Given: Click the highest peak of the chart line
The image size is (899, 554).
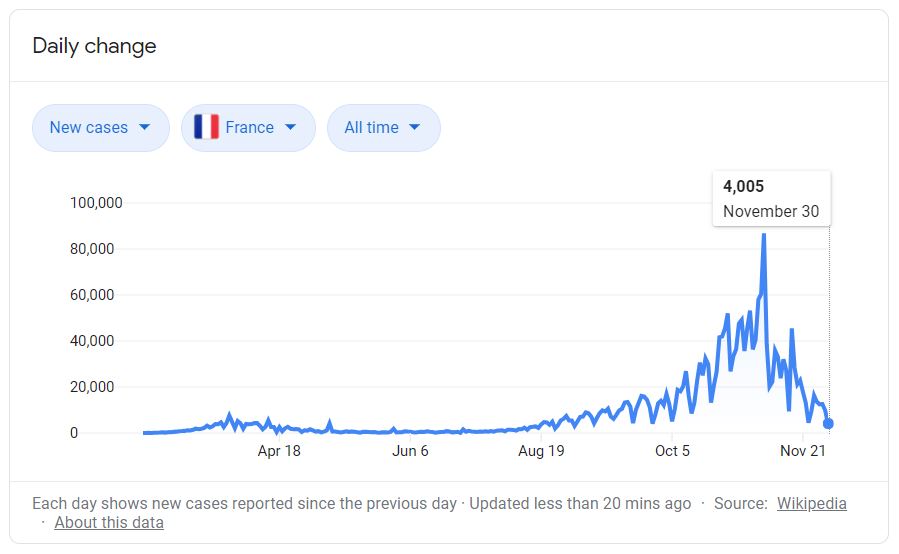Looking at the screenshot, I should point(764,236).
